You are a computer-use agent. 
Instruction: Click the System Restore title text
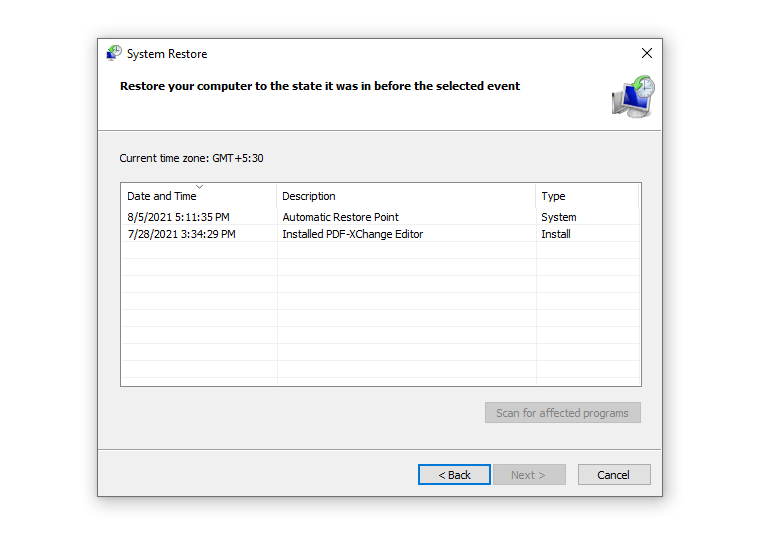point(167,54)
